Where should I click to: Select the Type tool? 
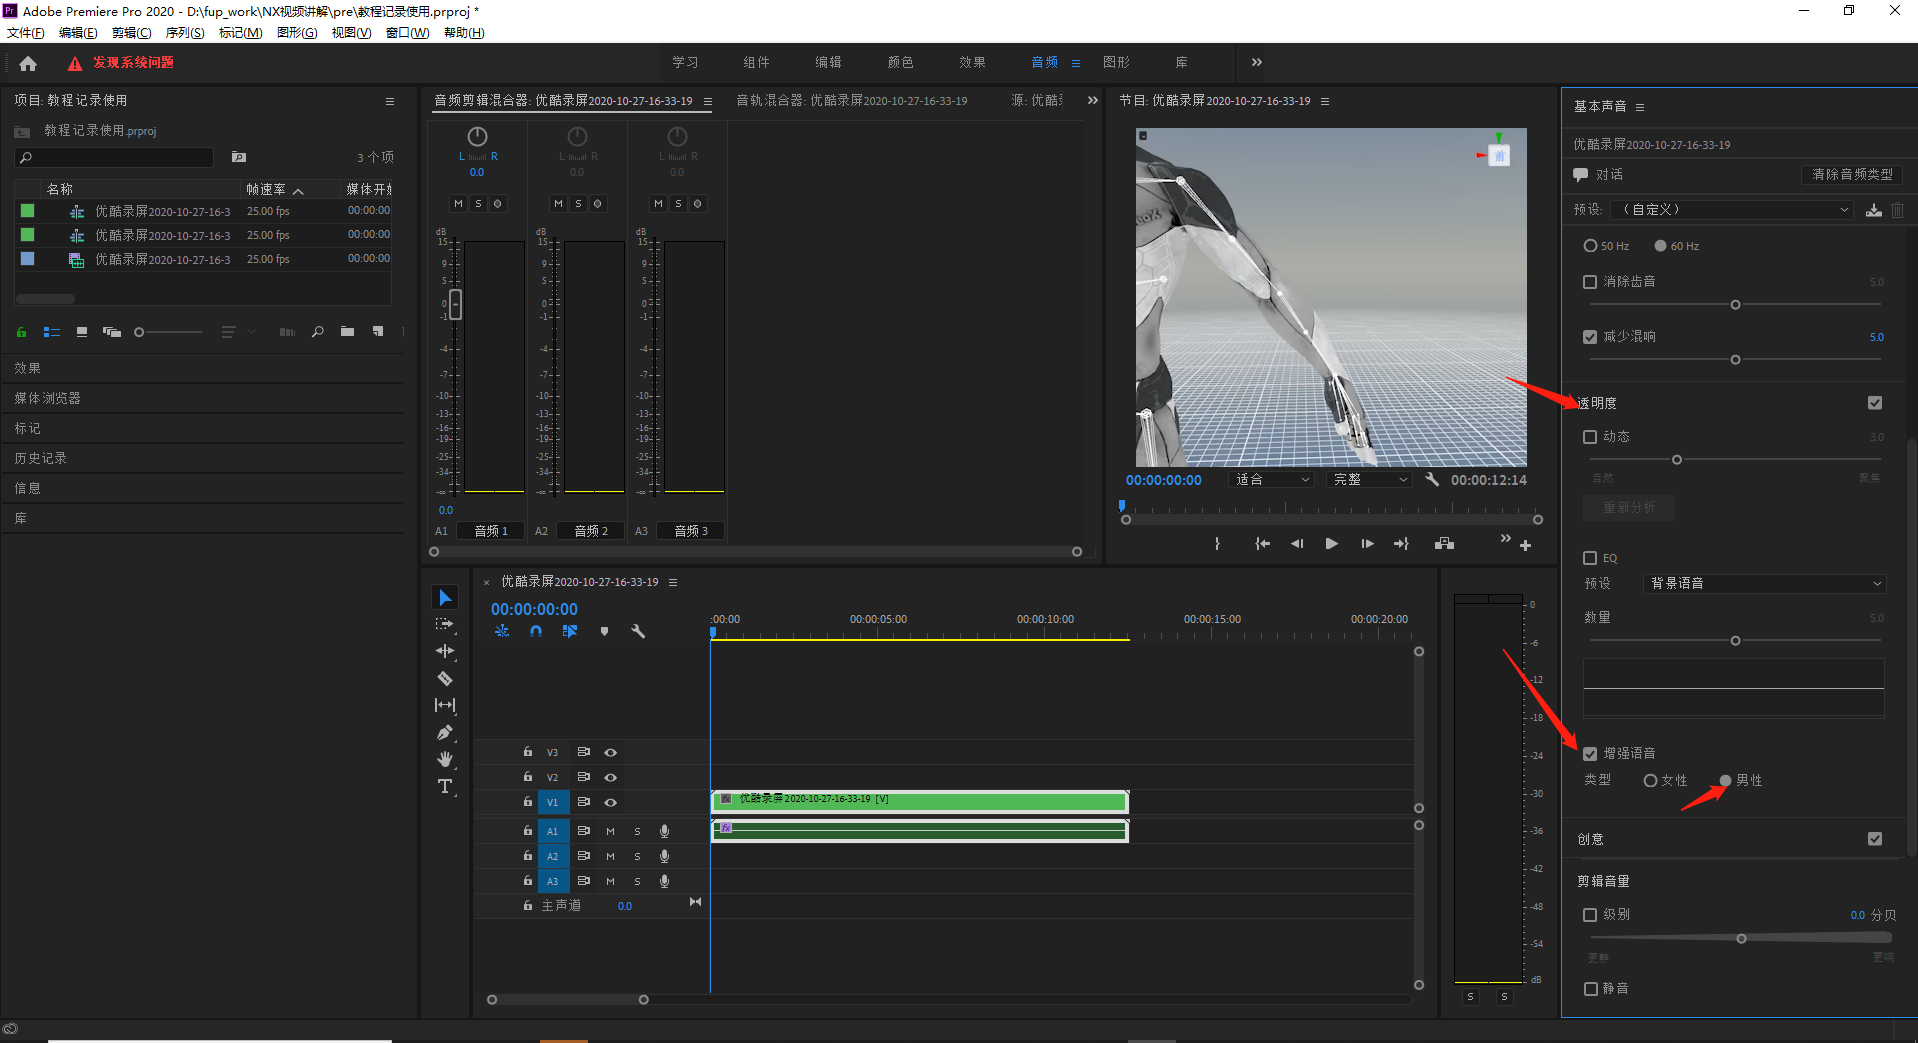click(445, 786)
